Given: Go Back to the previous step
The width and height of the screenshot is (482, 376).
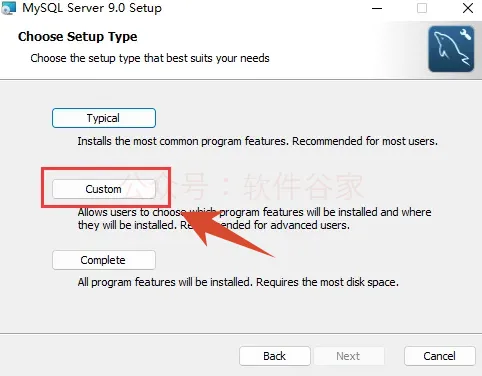Looking at the screenshot, I should coord(275,356).
